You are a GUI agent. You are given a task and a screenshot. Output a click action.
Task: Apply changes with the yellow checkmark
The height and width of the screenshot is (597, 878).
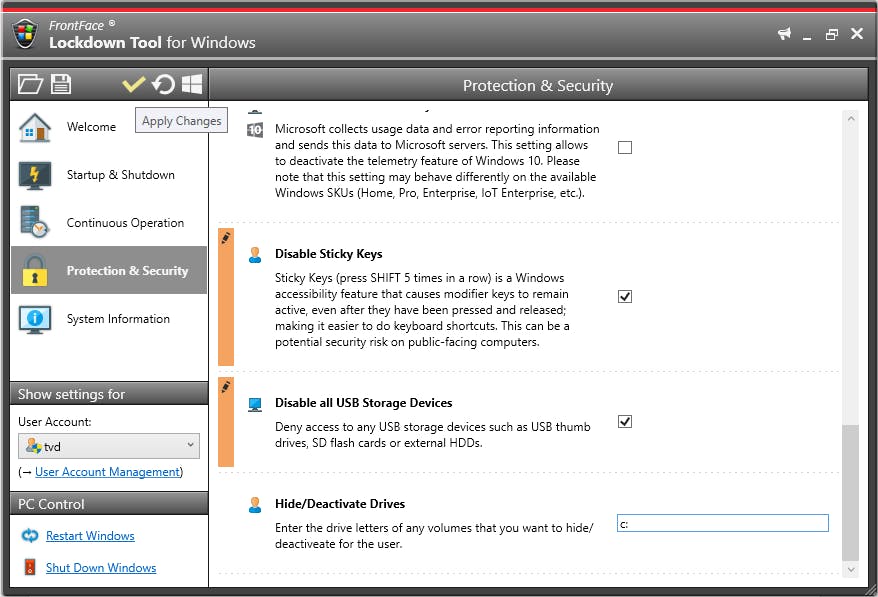pos(134,84)
